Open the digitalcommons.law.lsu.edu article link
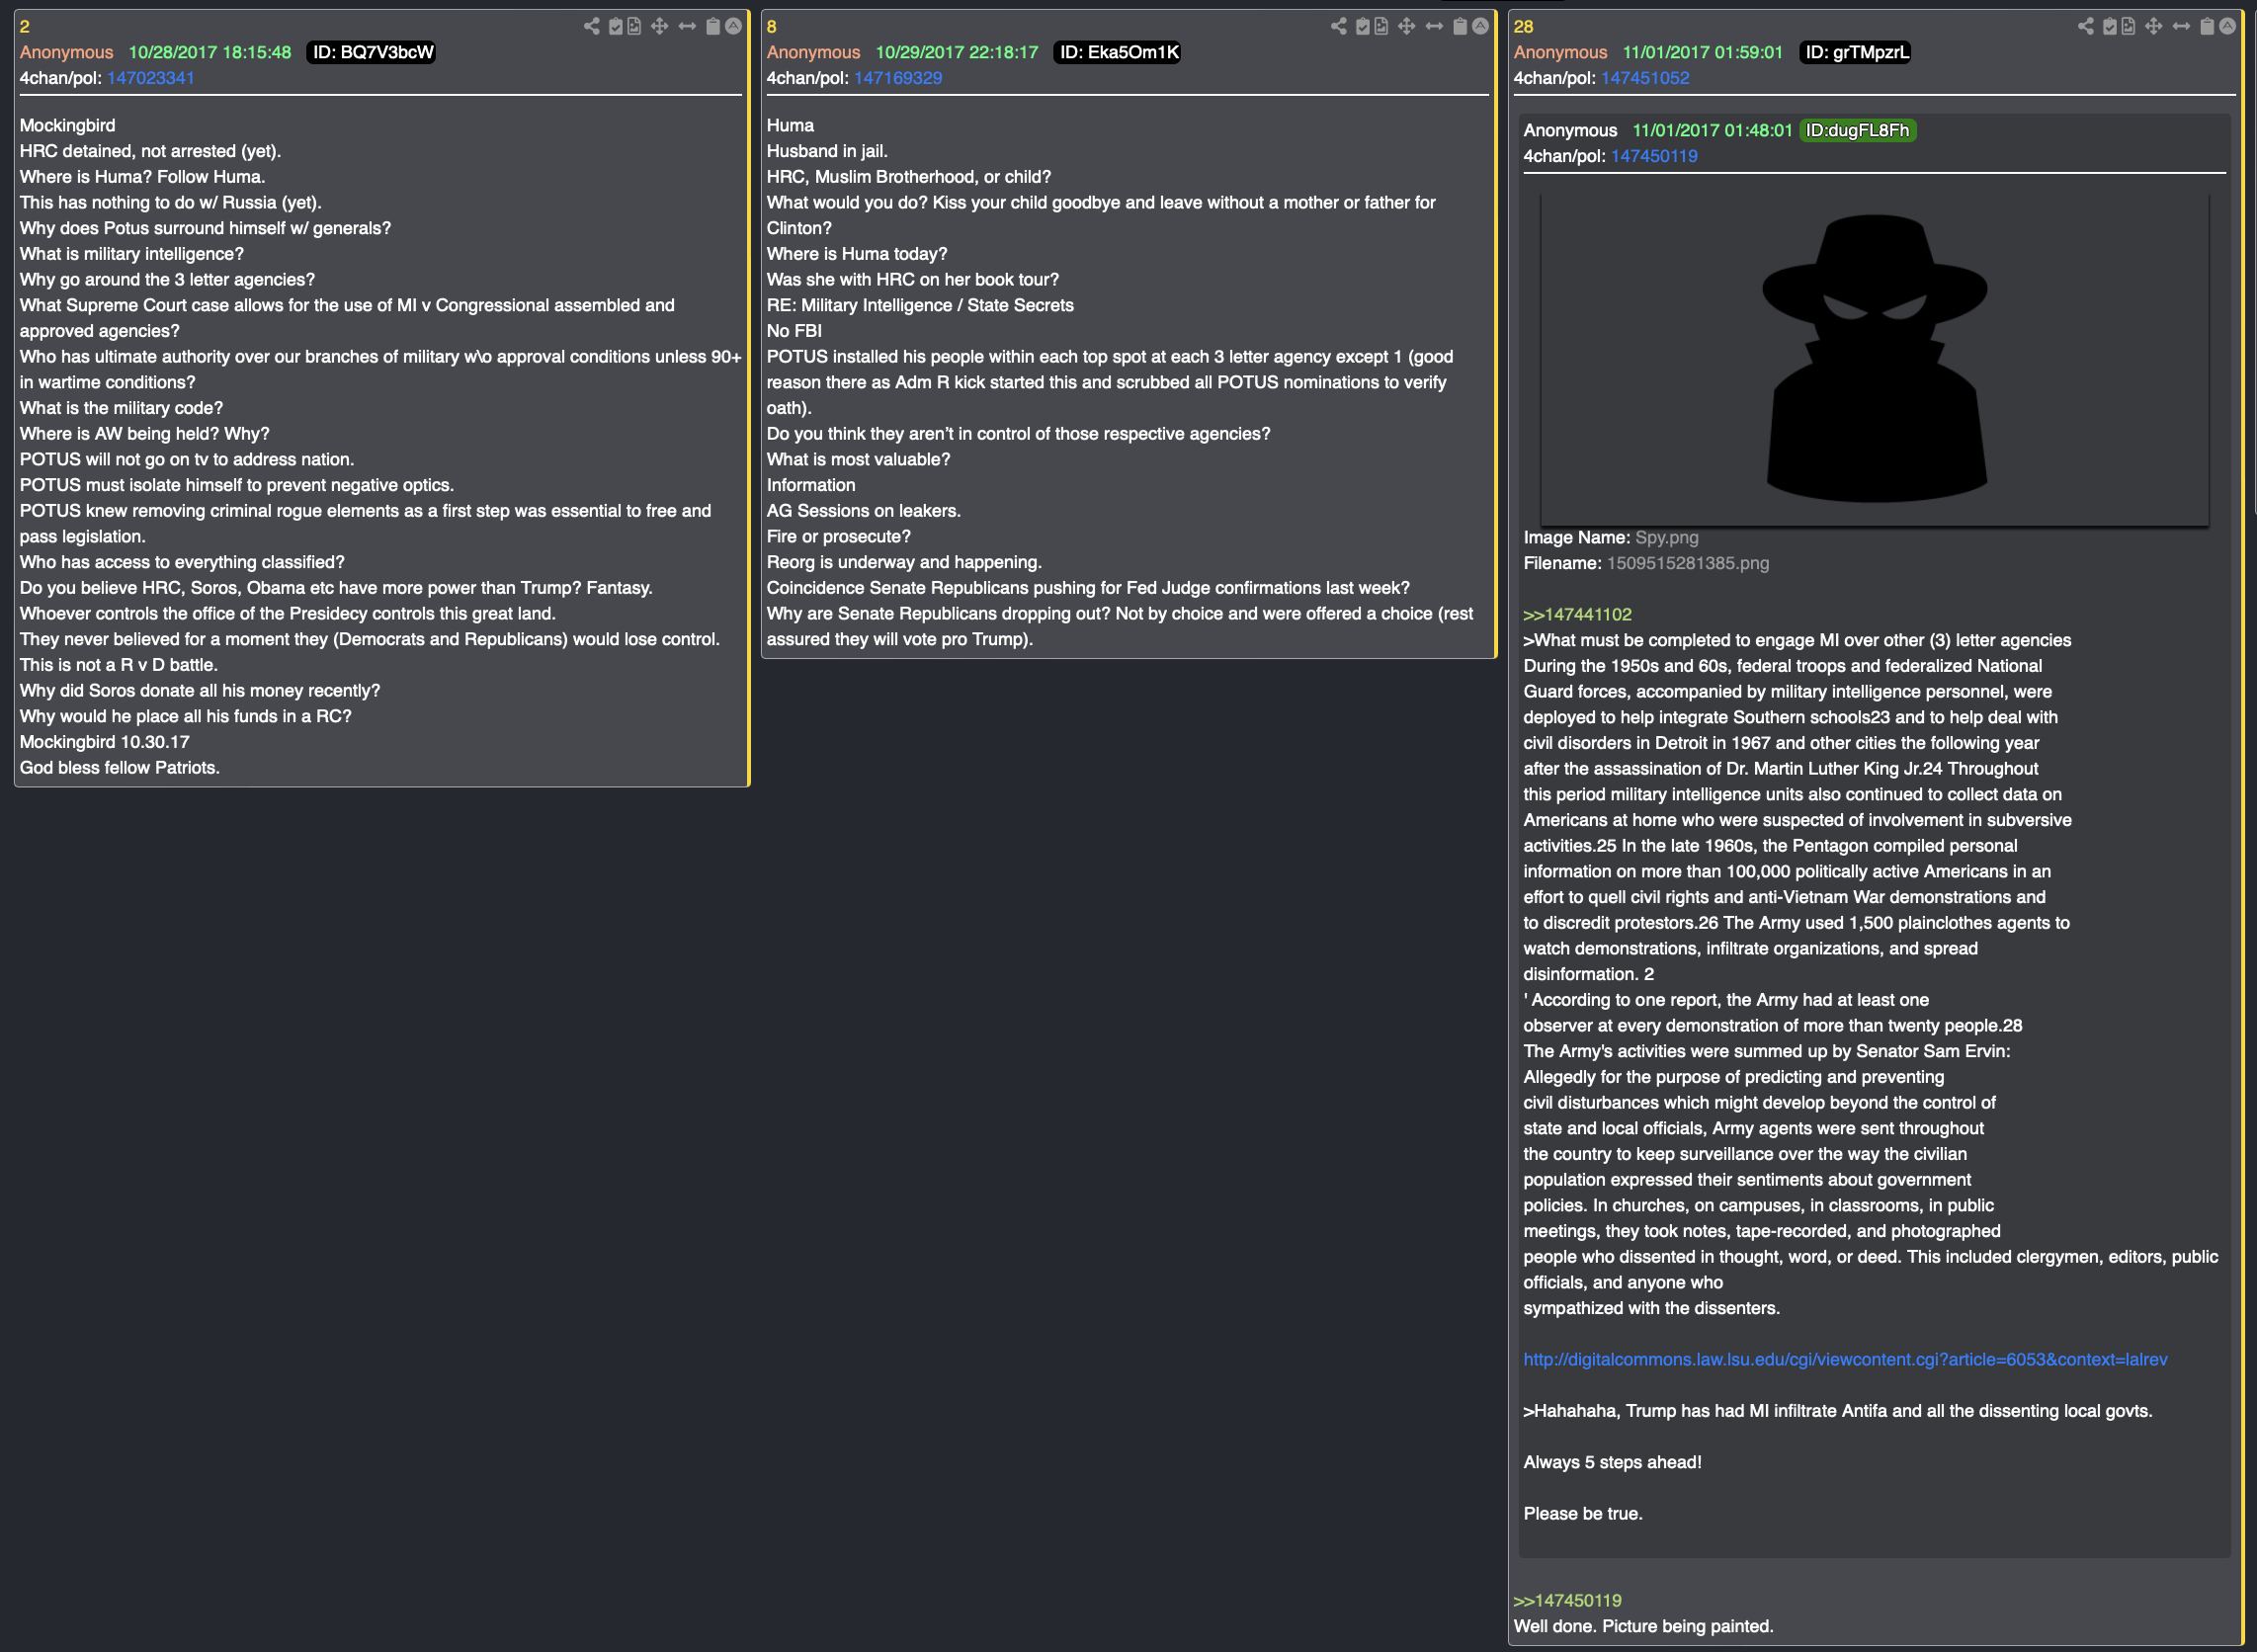Viewport: 2257px width, 1652px height. pos(1845,1360)
